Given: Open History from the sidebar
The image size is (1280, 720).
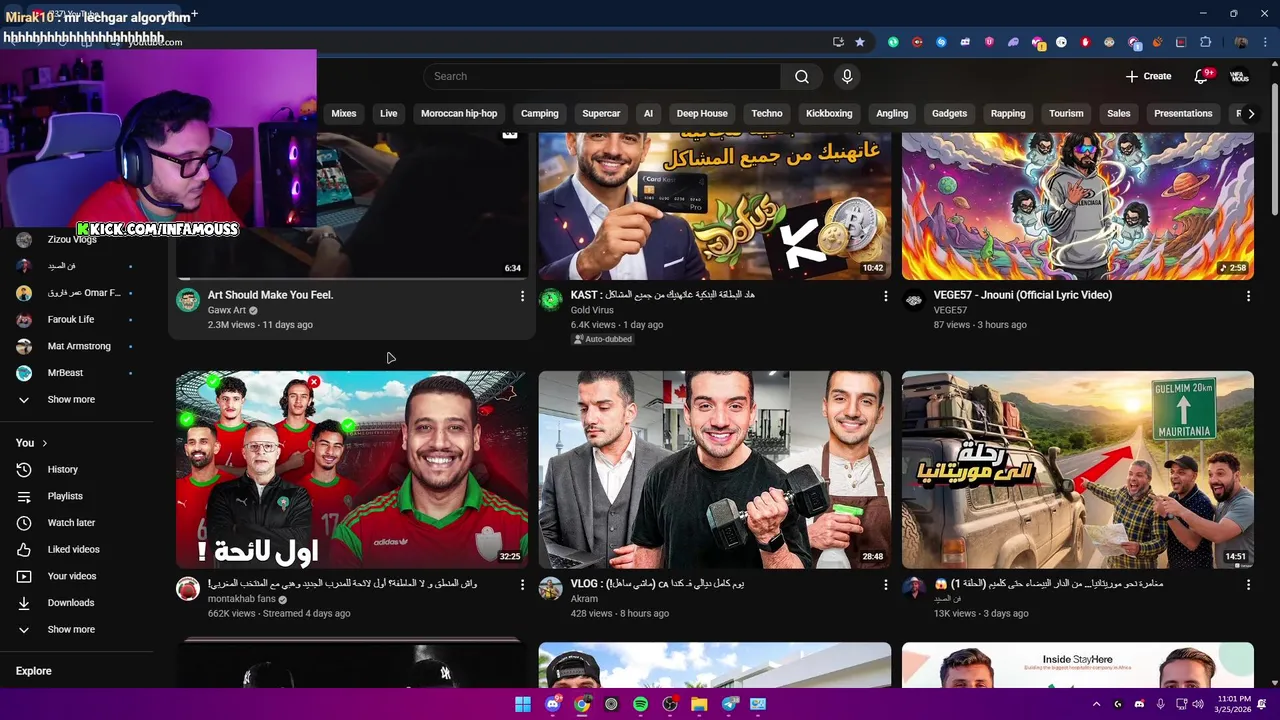Looking at the screenshot, I should point(76,469).
